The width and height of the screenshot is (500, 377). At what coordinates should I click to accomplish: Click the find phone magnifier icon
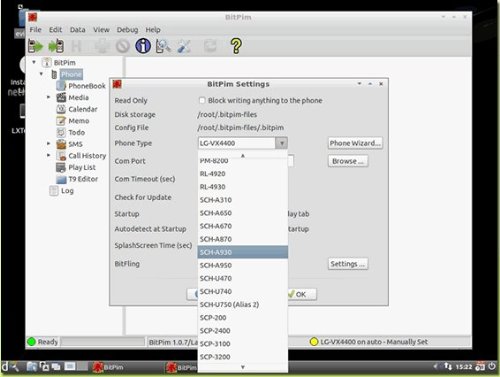pos(163,46)
